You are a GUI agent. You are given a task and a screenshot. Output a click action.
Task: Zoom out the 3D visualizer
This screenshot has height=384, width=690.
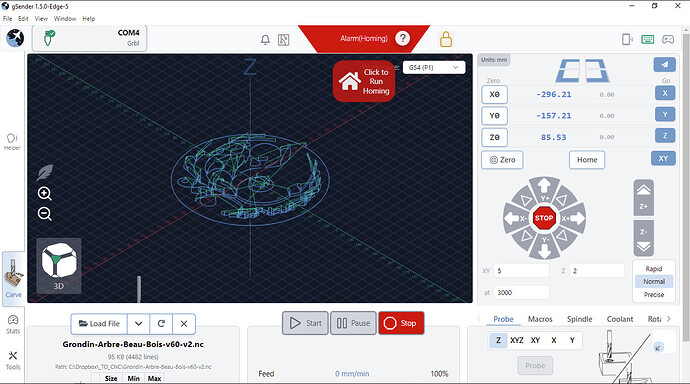tap(44, 214)
